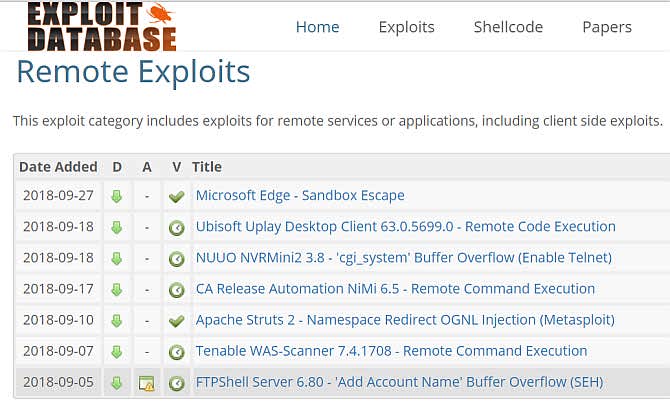Open the Exploits menu
Image resolution: width=670 pixels, height=401 pixels.
tap(406, 27)
